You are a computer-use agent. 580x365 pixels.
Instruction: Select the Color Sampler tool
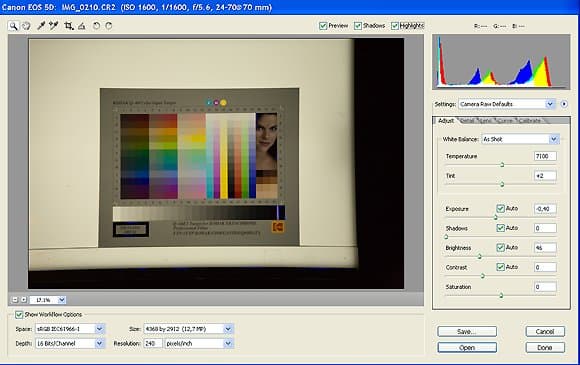click(x=54, y=26)
